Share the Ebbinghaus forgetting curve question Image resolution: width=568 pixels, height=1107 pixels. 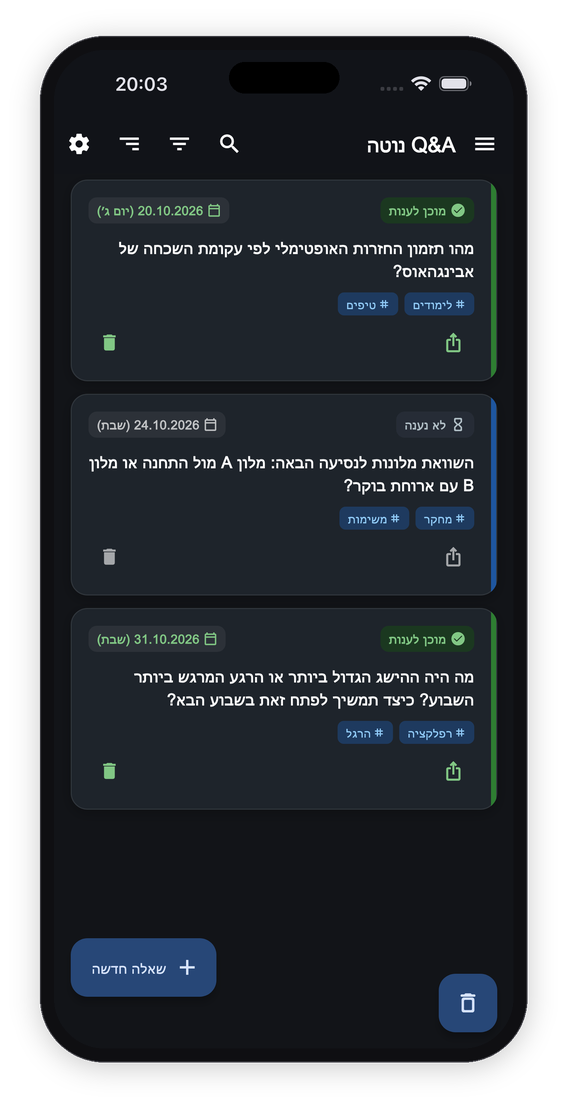pos(453,343)
